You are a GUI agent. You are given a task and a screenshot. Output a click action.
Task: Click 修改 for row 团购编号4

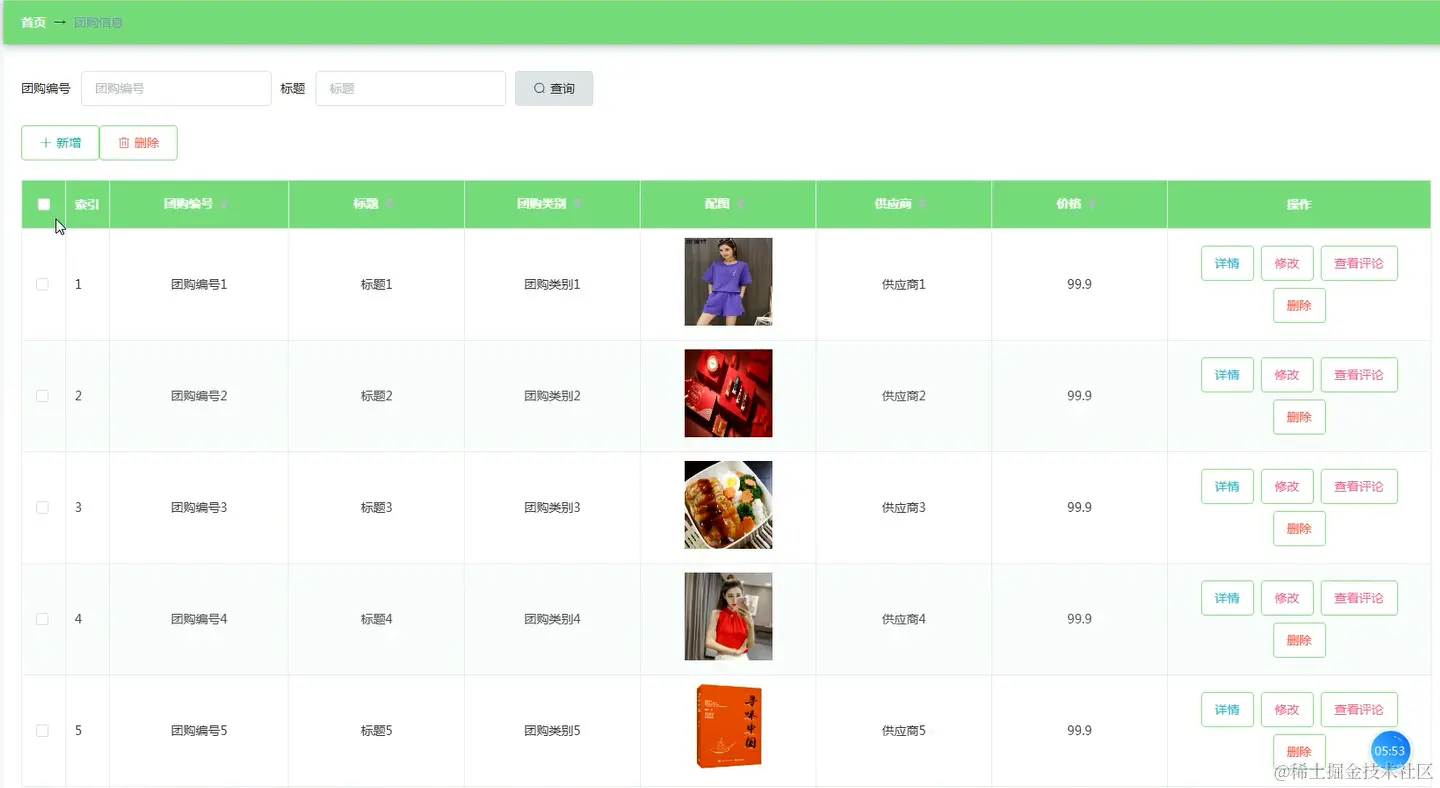[x=1287, y=598]
